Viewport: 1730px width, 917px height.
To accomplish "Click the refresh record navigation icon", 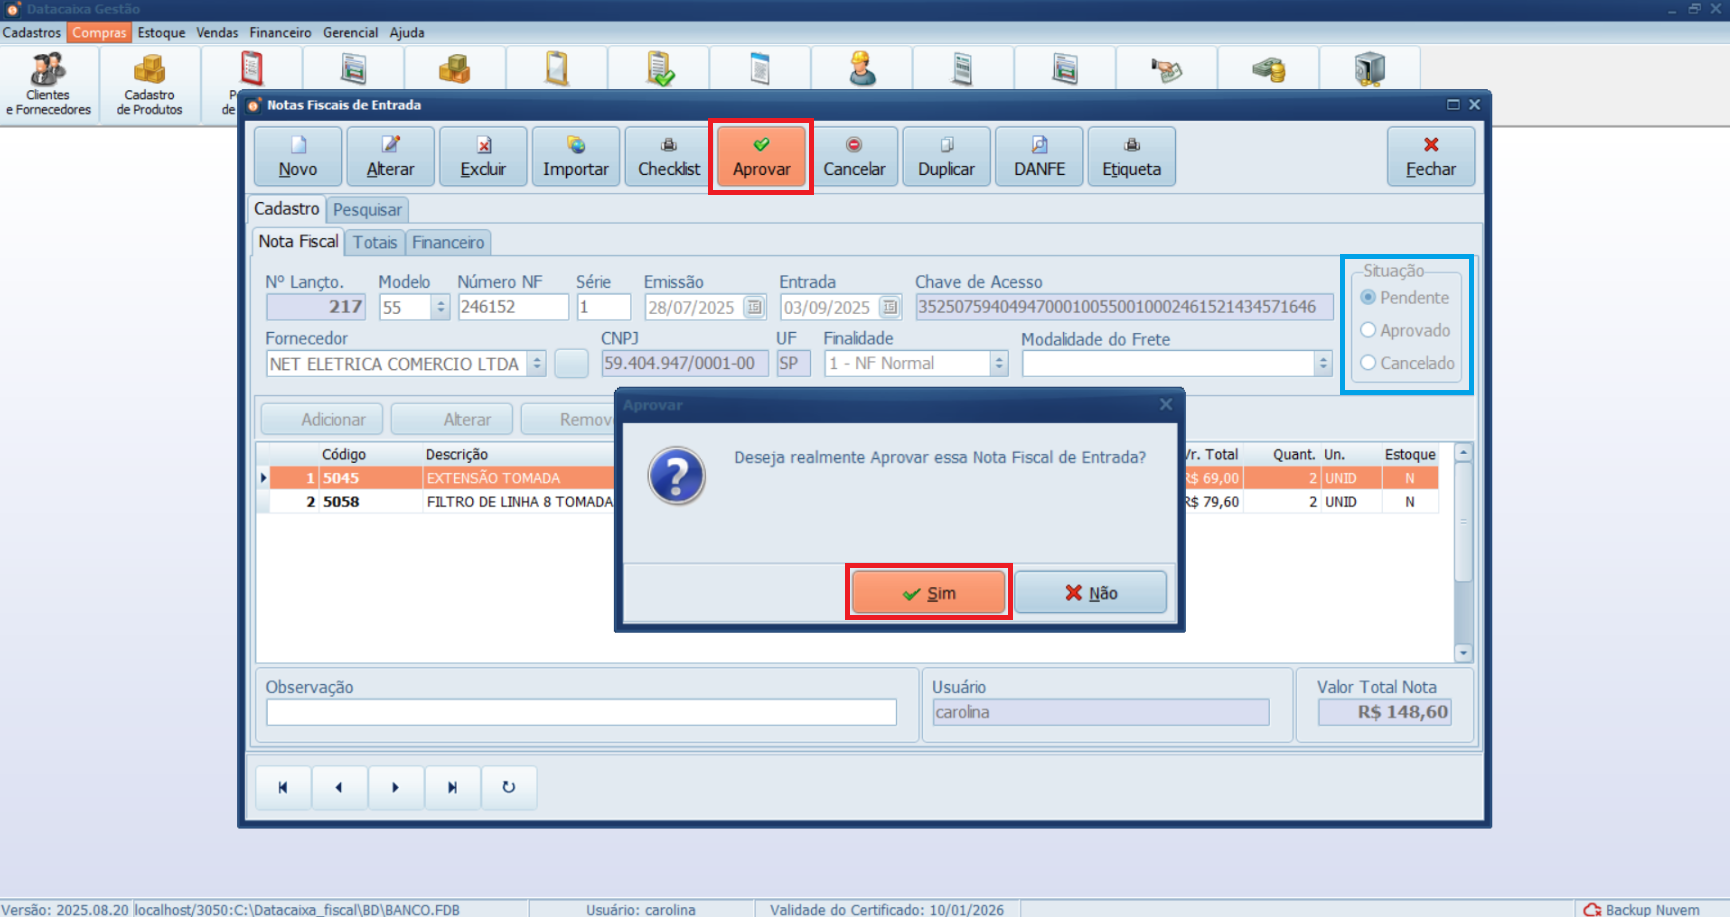I will [509, 787].
